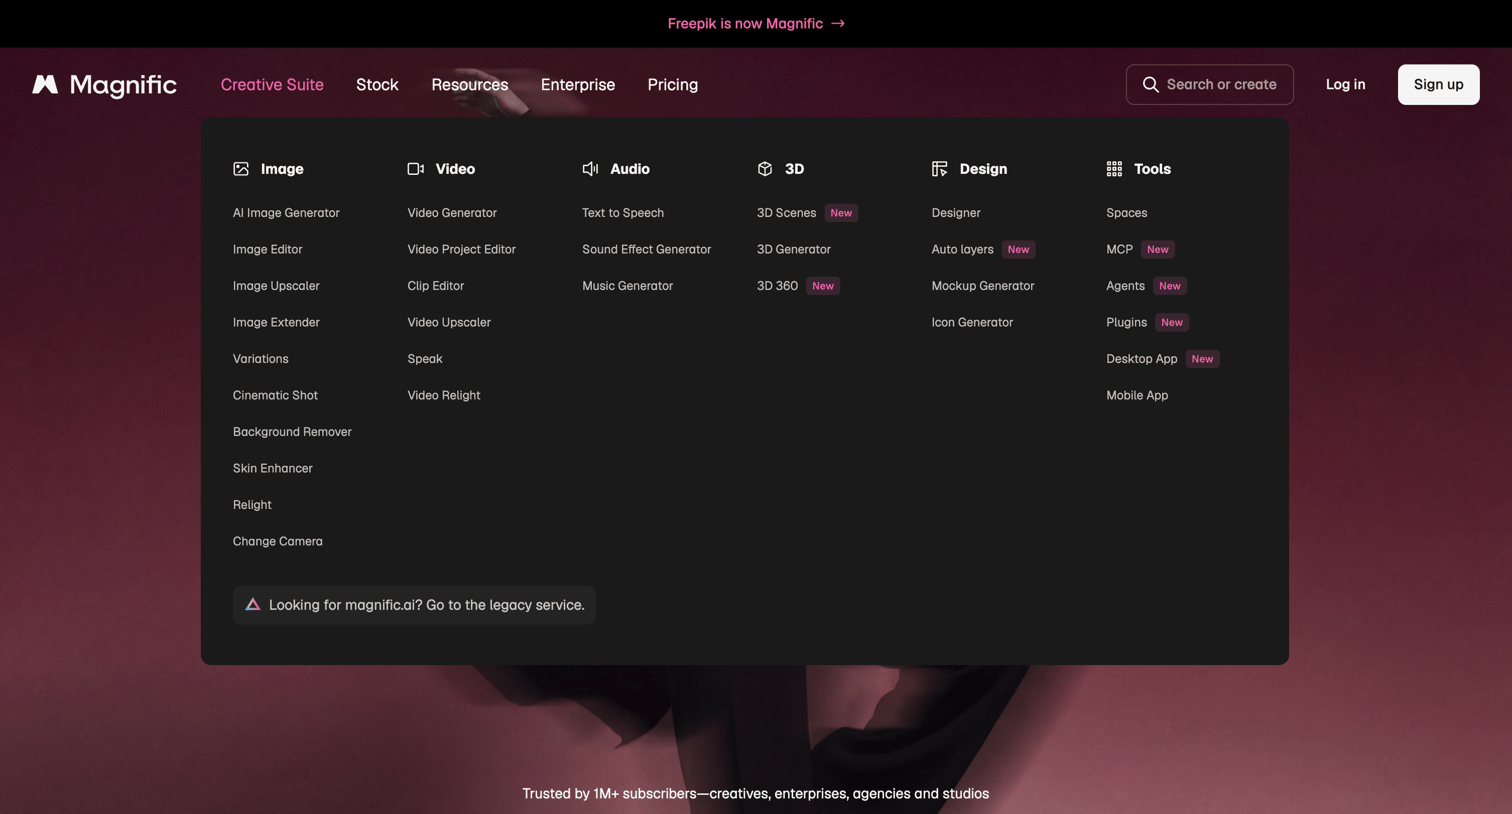Click the 3D category cube icon
1512x814 pixels.
pyautogui.click(x=765, y=169)
